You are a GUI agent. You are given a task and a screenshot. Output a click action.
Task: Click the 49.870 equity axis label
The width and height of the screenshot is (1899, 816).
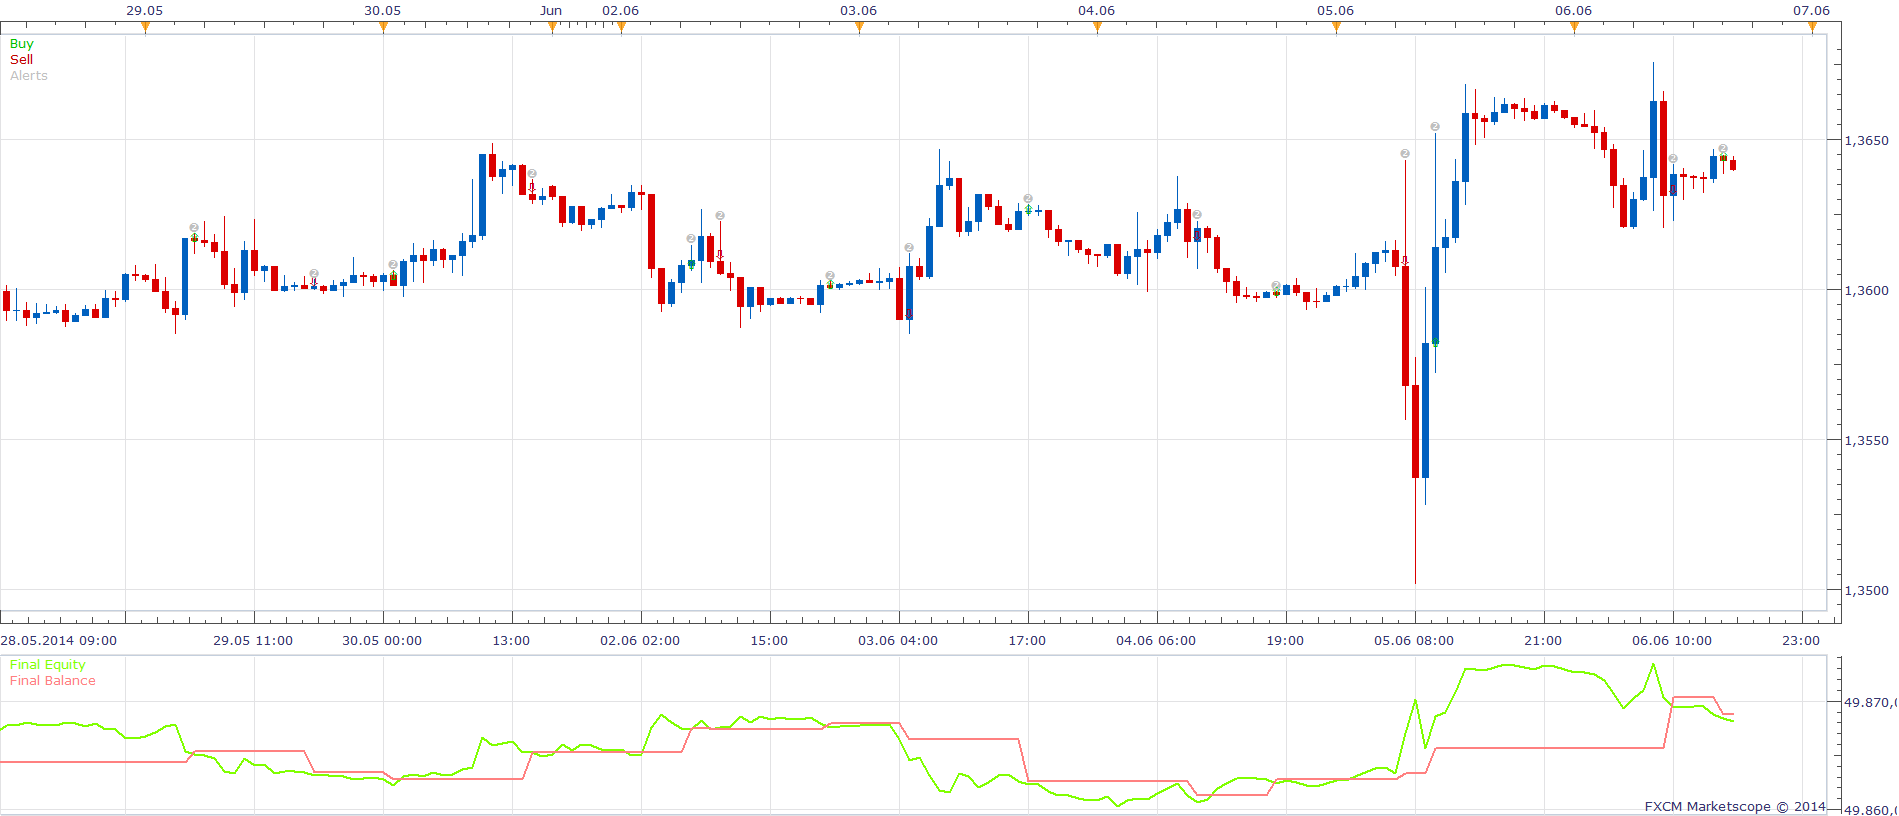click(x=1869, y=703)
